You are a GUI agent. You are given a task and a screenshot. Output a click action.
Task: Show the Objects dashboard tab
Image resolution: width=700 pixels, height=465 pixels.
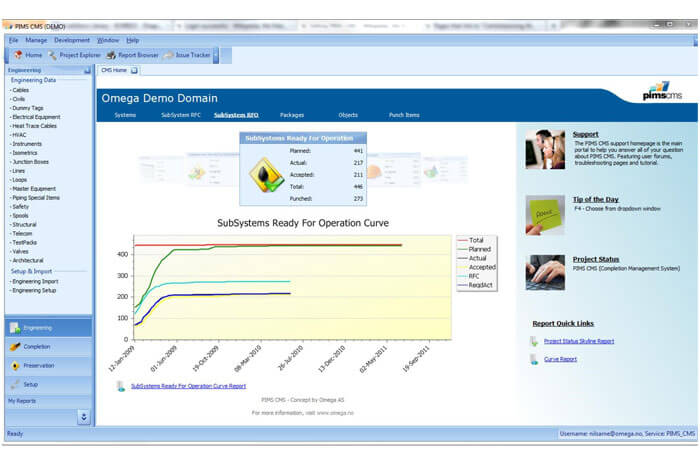point(348,115)
